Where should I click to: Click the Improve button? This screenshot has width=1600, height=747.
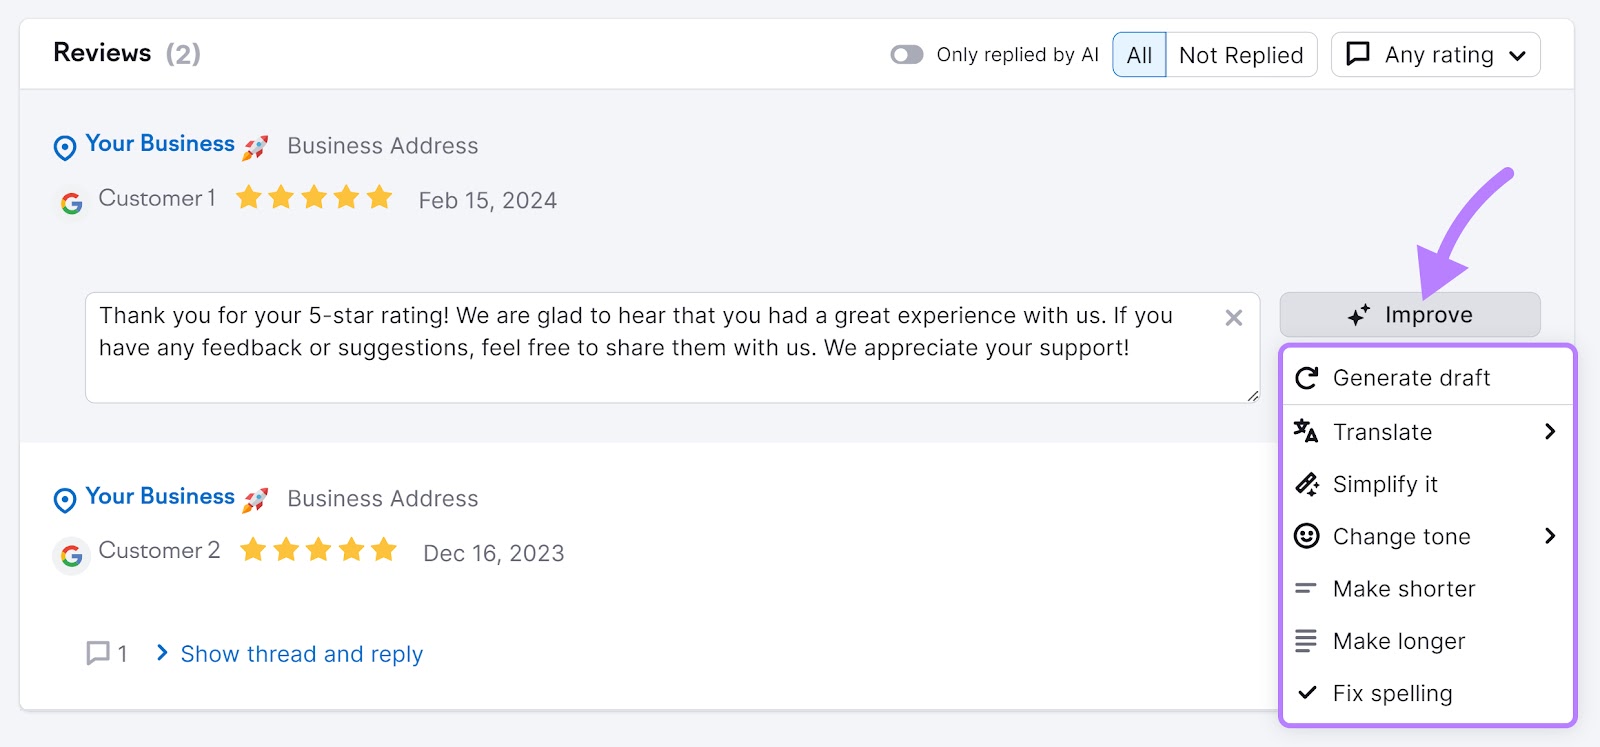1410,315
